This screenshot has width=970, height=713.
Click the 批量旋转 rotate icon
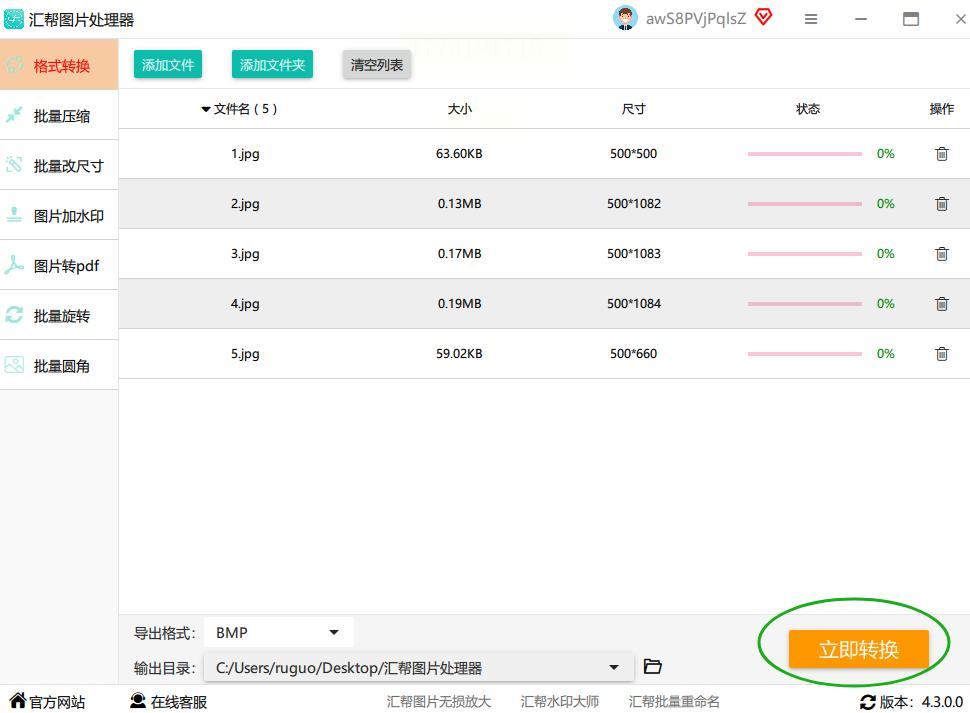(x=14, y=315)
